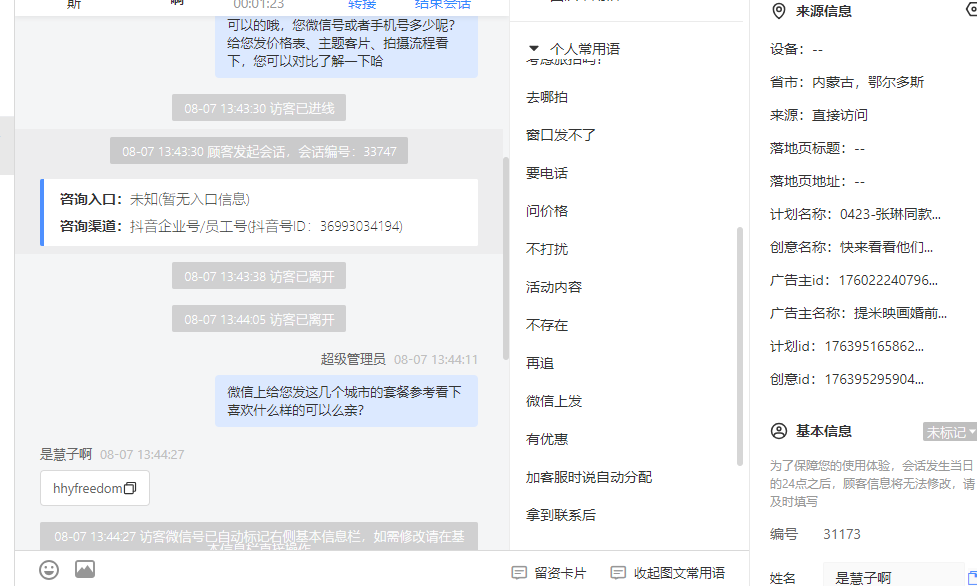Open the 未标记 tag dropdown

tap(950, 431)
